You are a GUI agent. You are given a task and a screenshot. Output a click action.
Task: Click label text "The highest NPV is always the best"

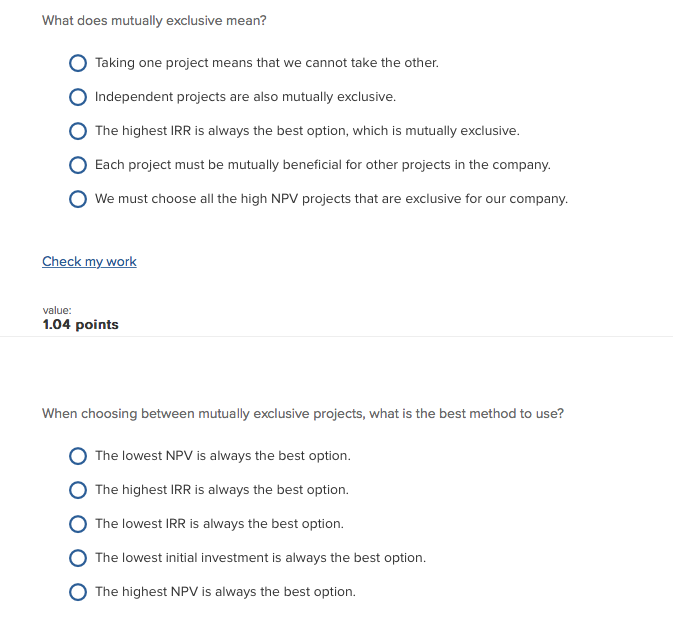225,592
